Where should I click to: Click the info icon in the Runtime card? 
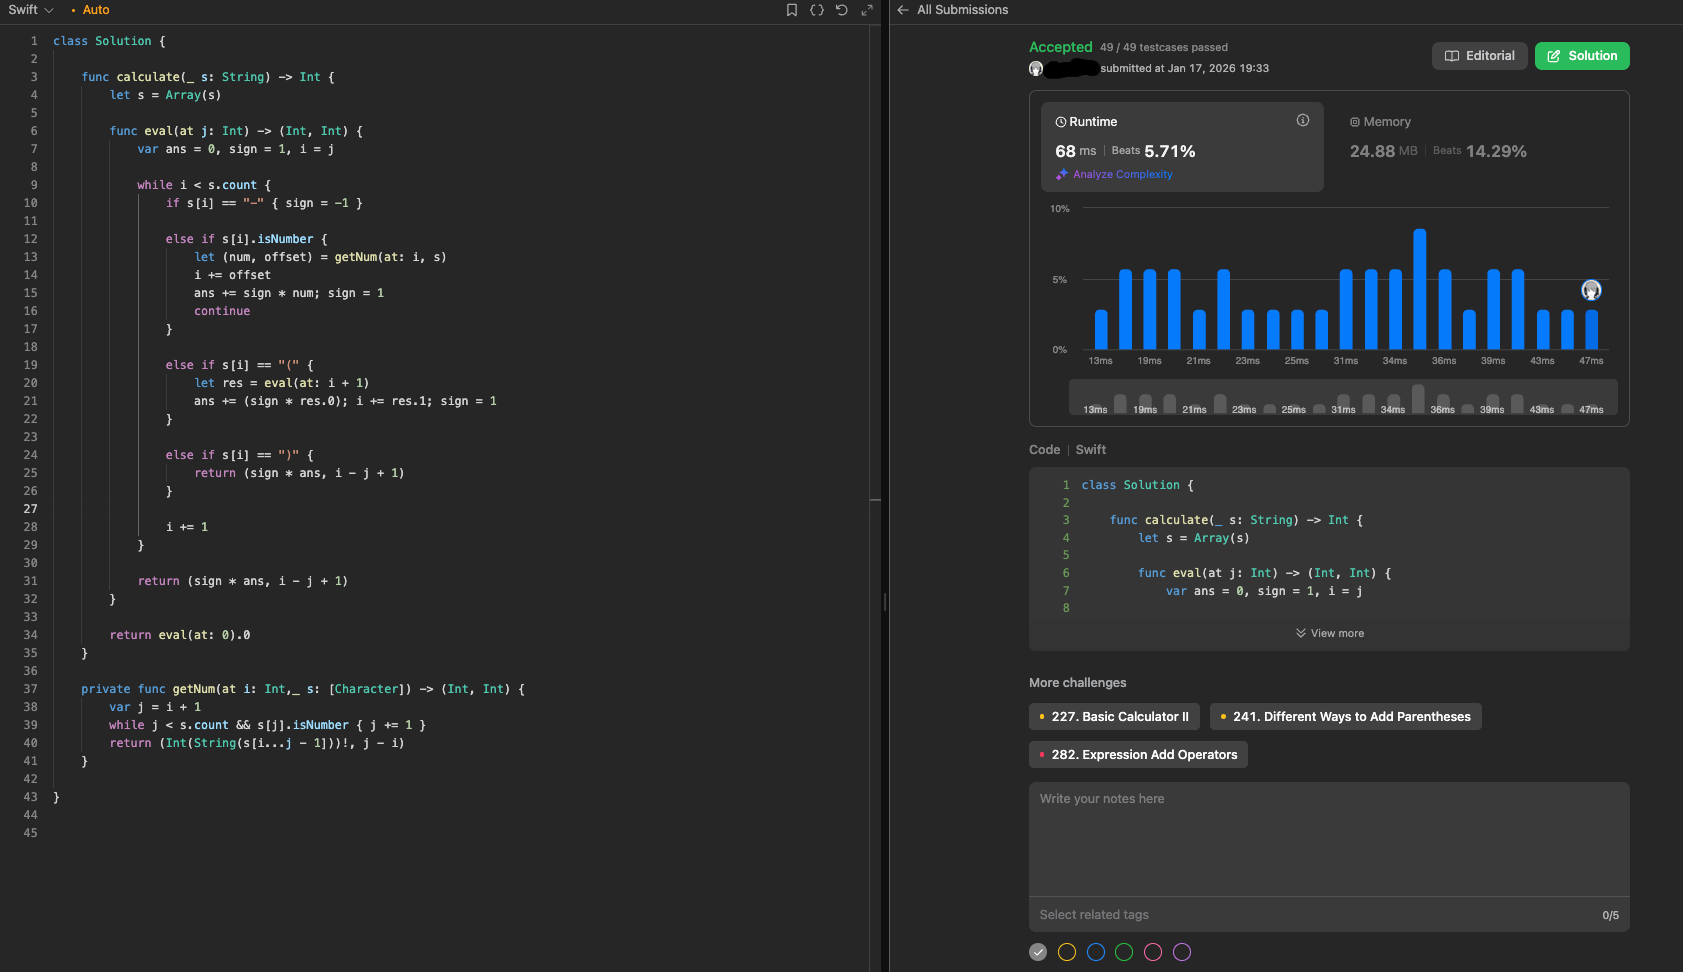click(x=1303, y=120)
